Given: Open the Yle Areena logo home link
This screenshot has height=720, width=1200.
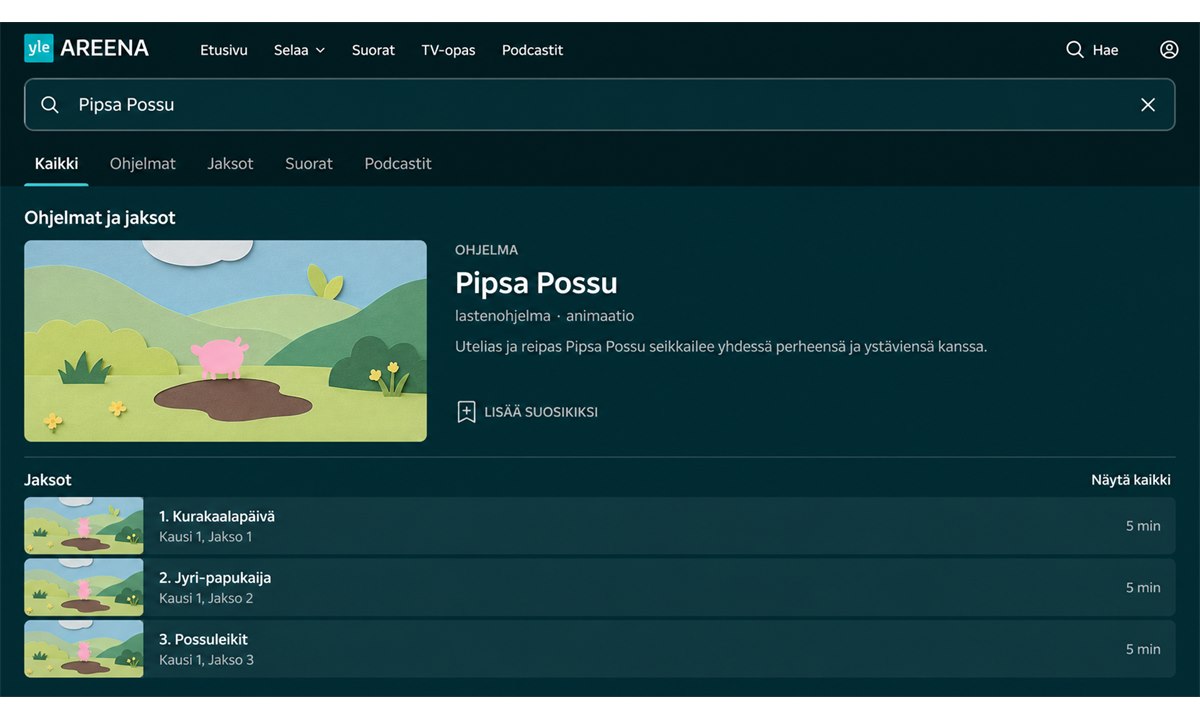Looking at the screenshot, I should 87,48.
